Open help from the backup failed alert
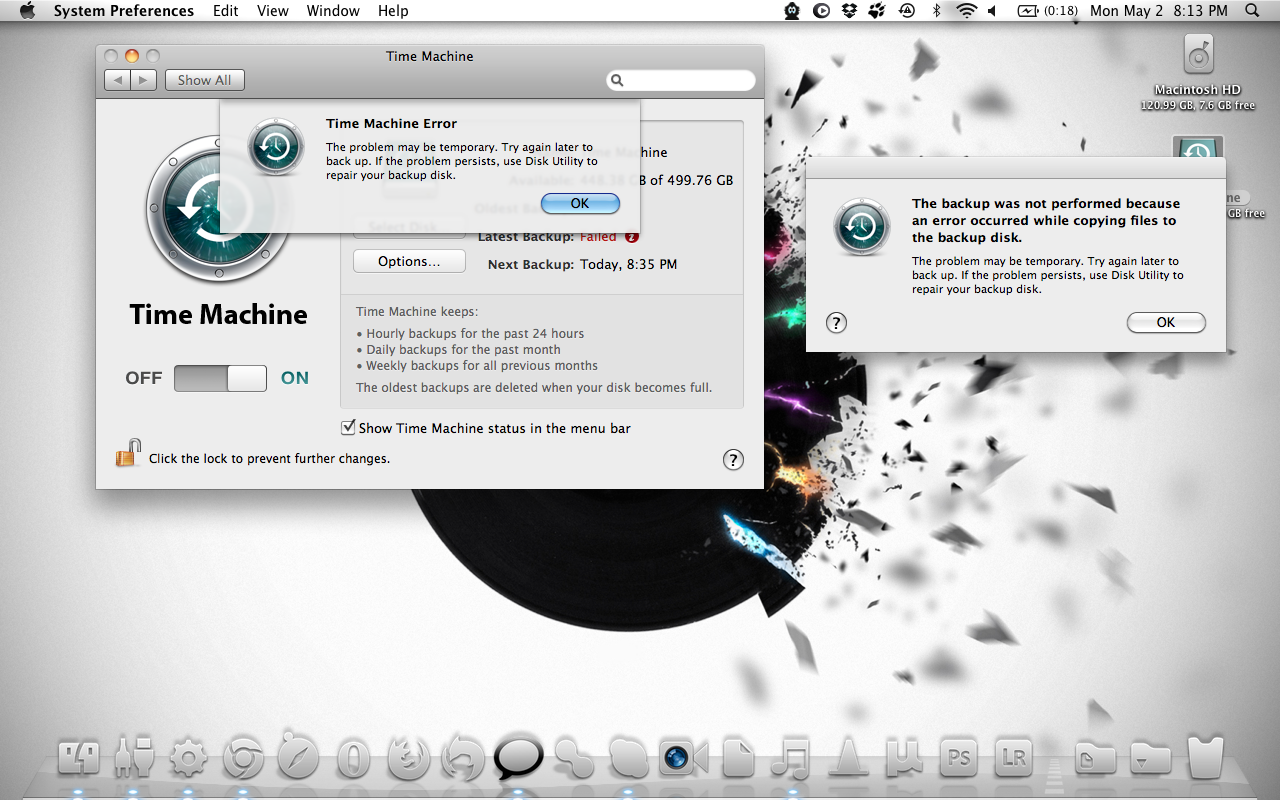The height and width of the screenshot is (800, 1280). point(837,322)
